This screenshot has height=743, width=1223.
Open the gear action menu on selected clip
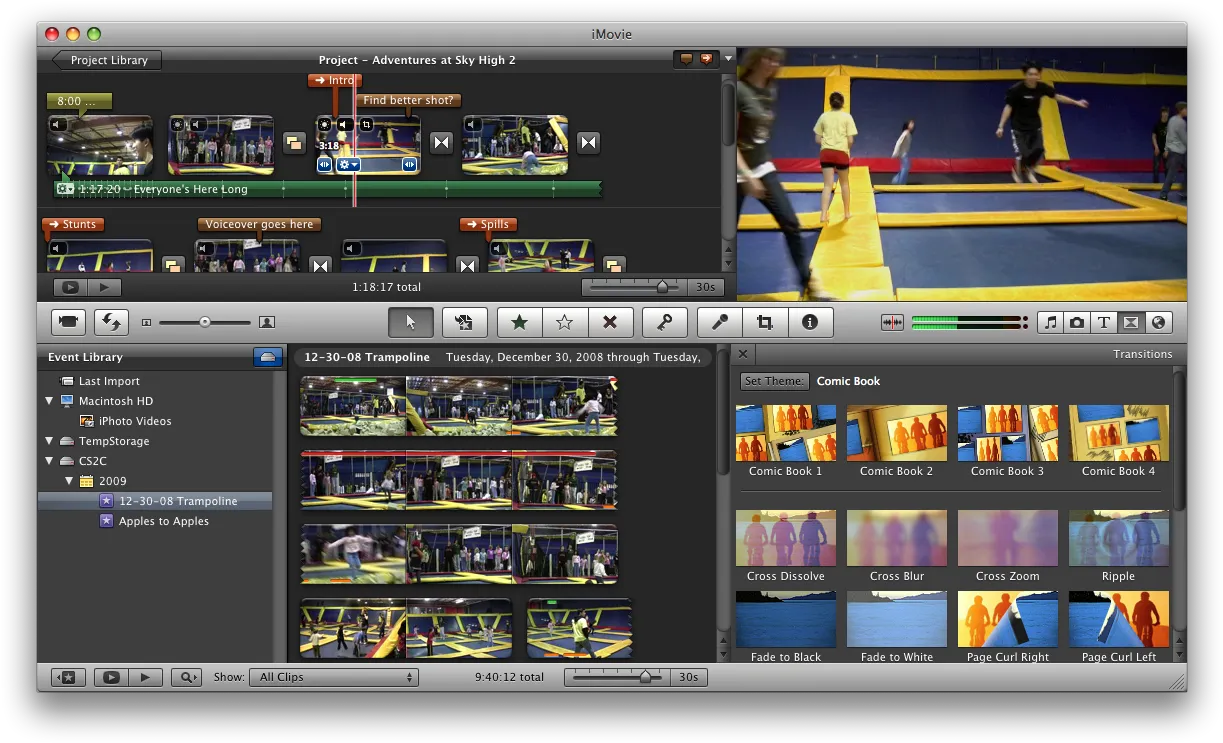(349, 165)
